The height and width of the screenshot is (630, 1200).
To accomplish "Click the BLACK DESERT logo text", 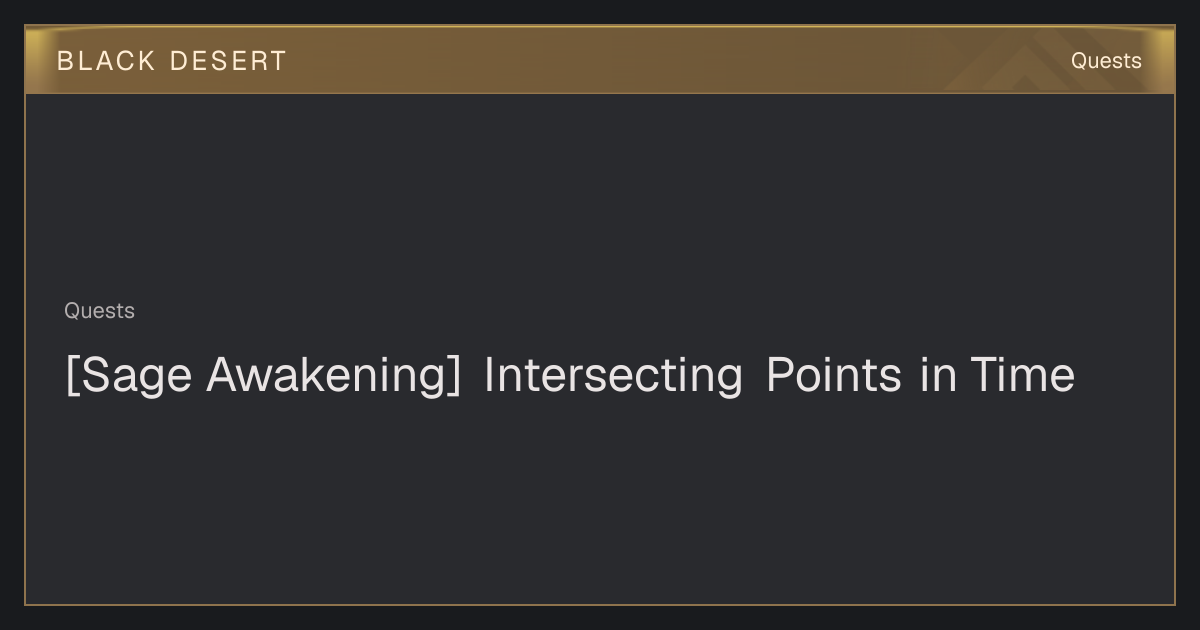I will pyautogui.click(x=172, y=61).
